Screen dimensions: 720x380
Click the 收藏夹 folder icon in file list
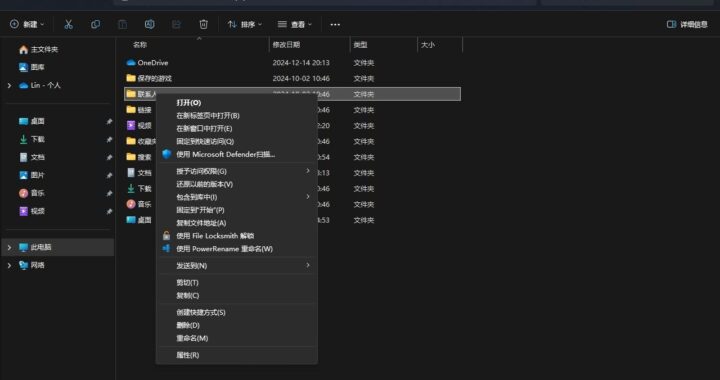click(x=131, y=141)
